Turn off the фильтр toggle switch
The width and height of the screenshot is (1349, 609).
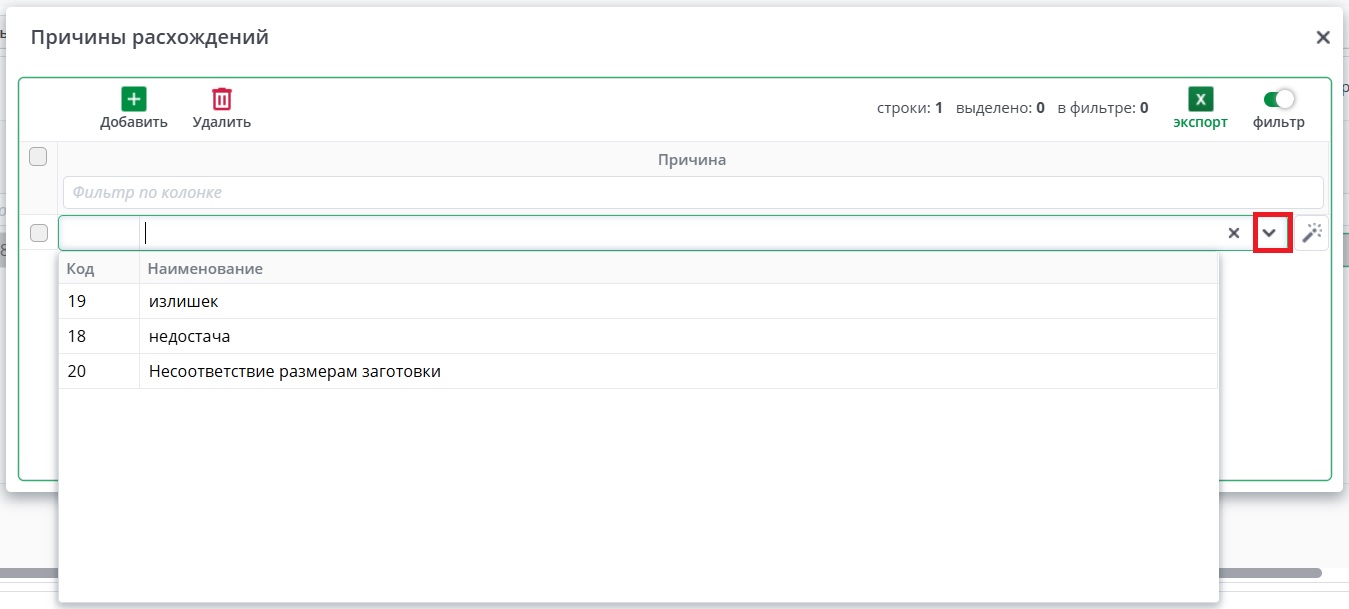1279,99
